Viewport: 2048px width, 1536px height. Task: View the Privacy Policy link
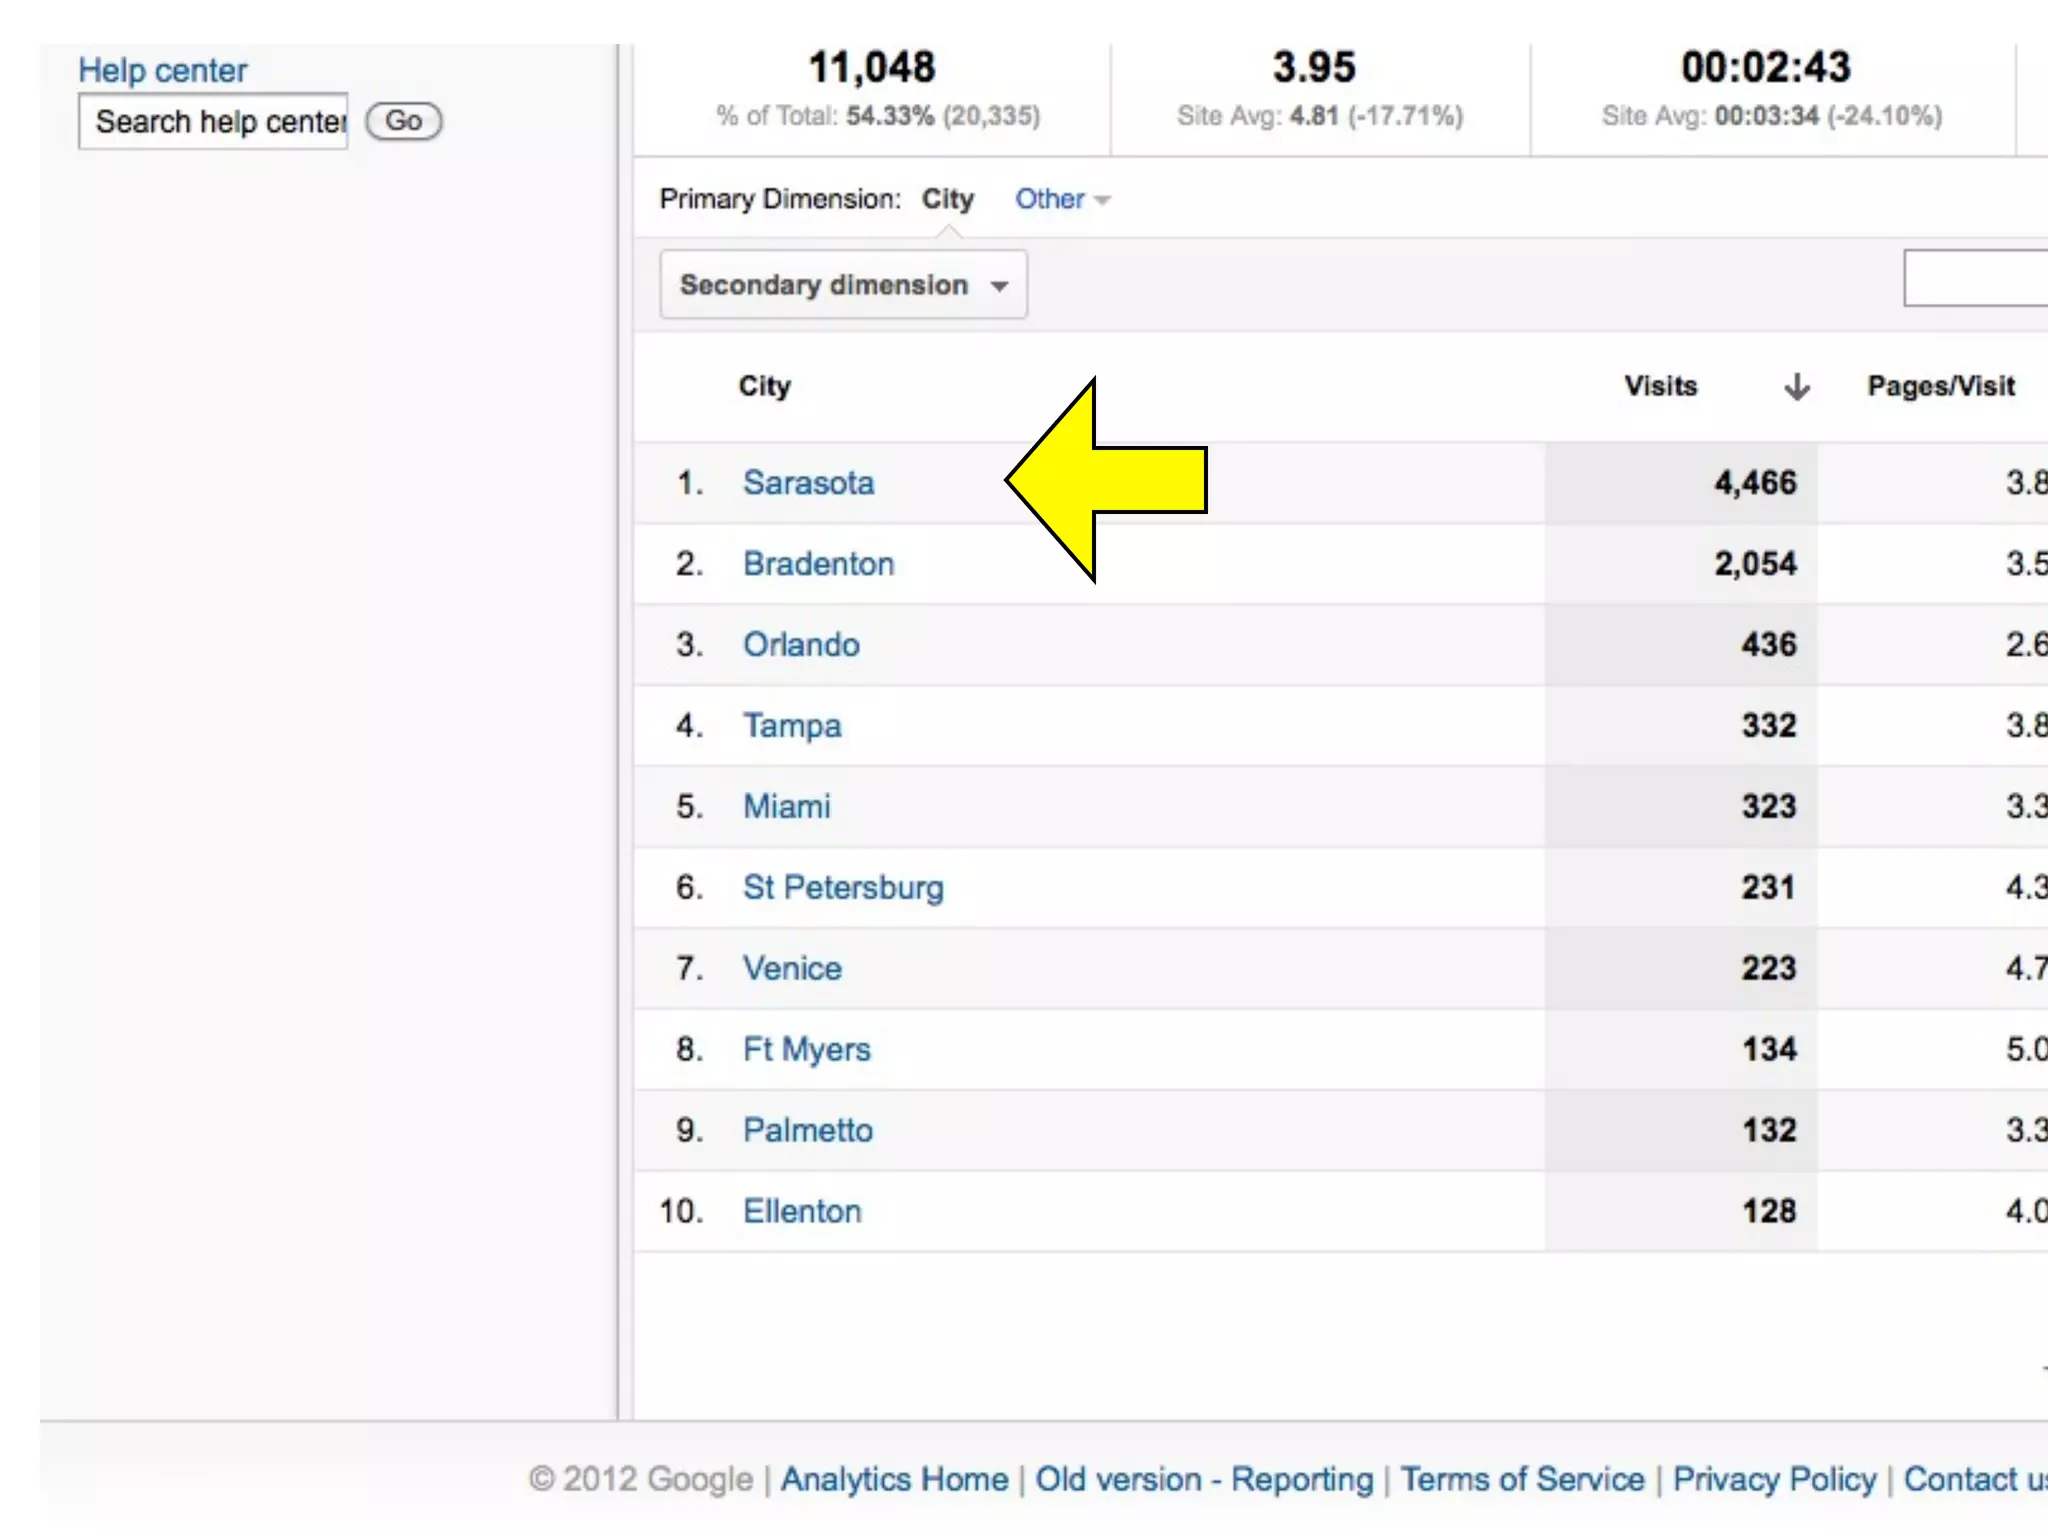[1774, 1479]
